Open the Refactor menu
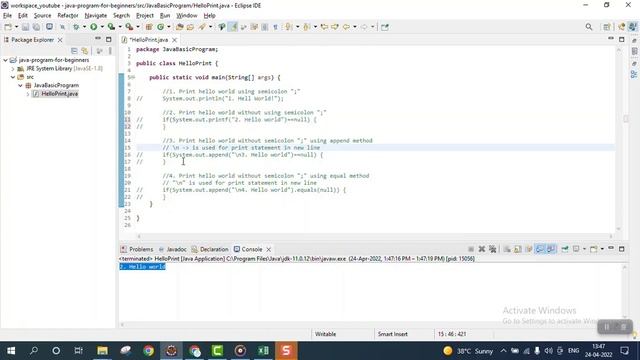The height and width of the screenshot is (360, 640). [x=68, y=16]
